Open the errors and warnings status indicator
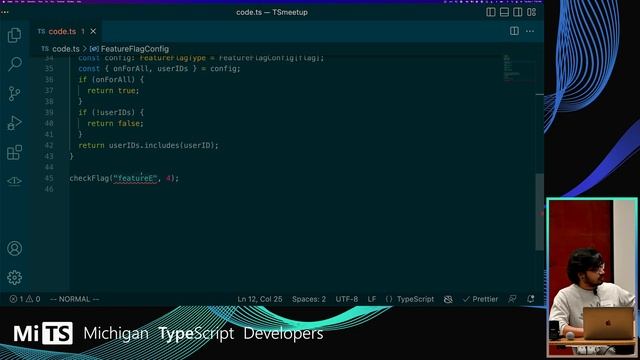The width and height of the screenshot is (640, 360). (25, 299)
